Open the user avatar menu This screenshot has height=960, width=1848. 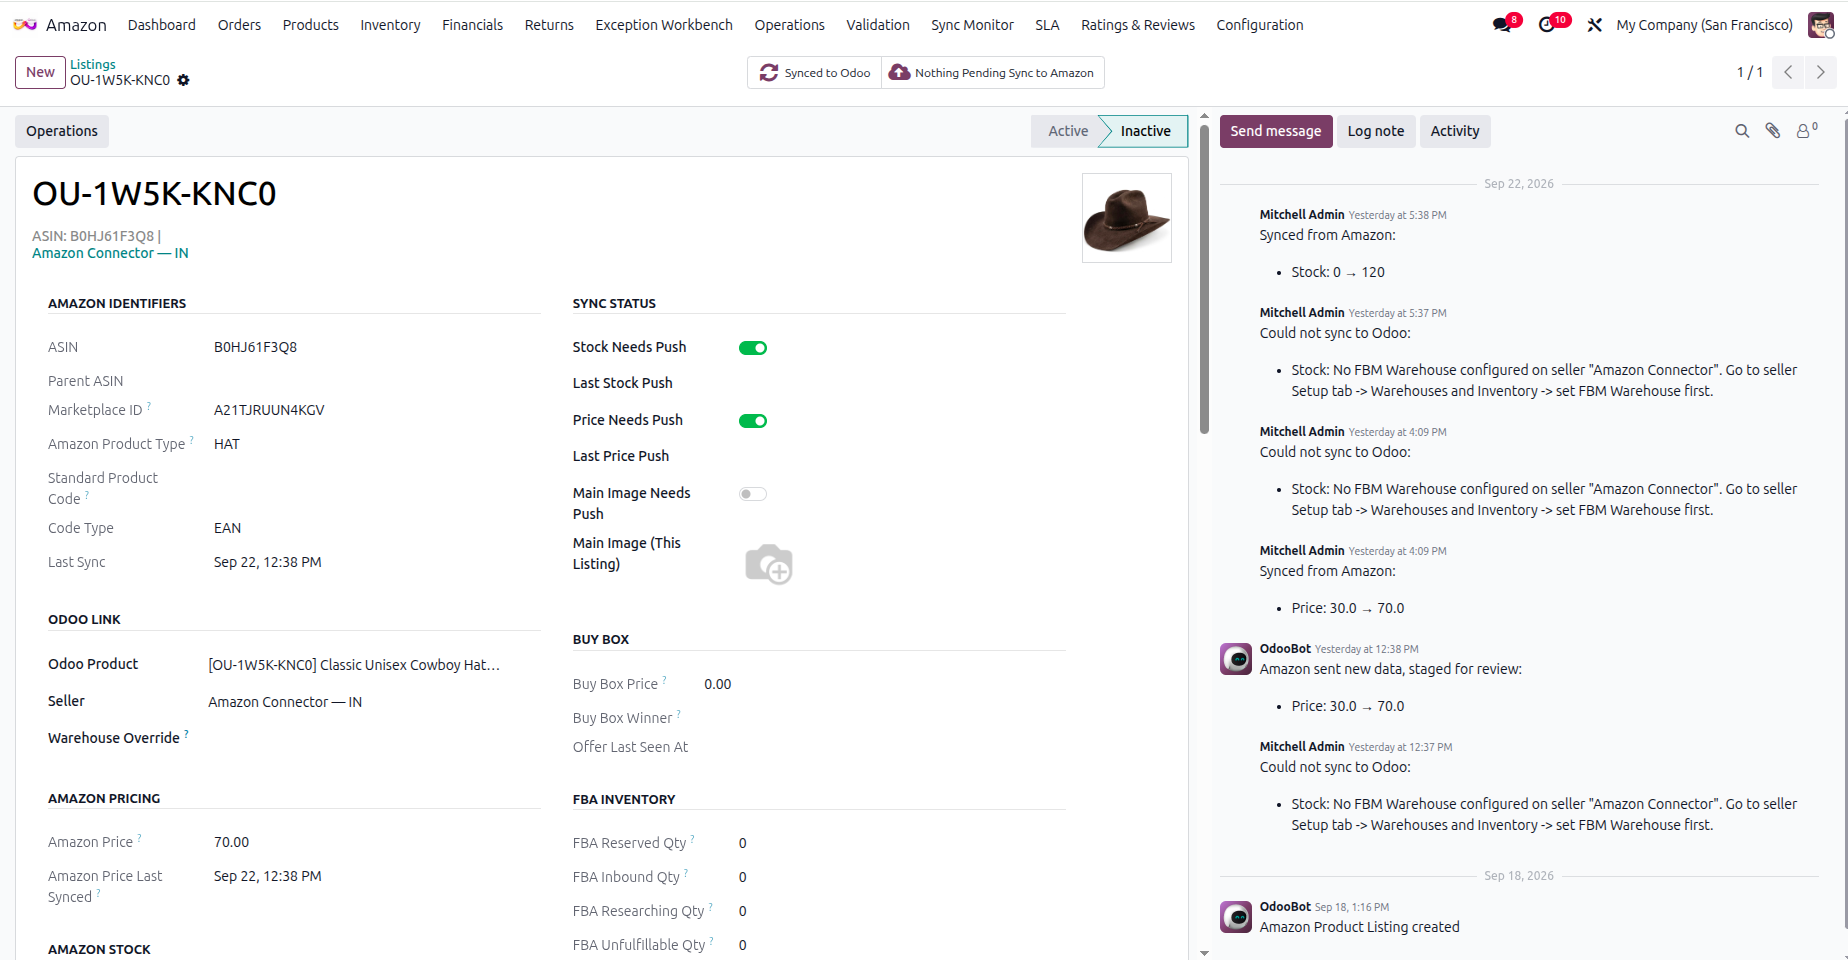pos(1820,25)
